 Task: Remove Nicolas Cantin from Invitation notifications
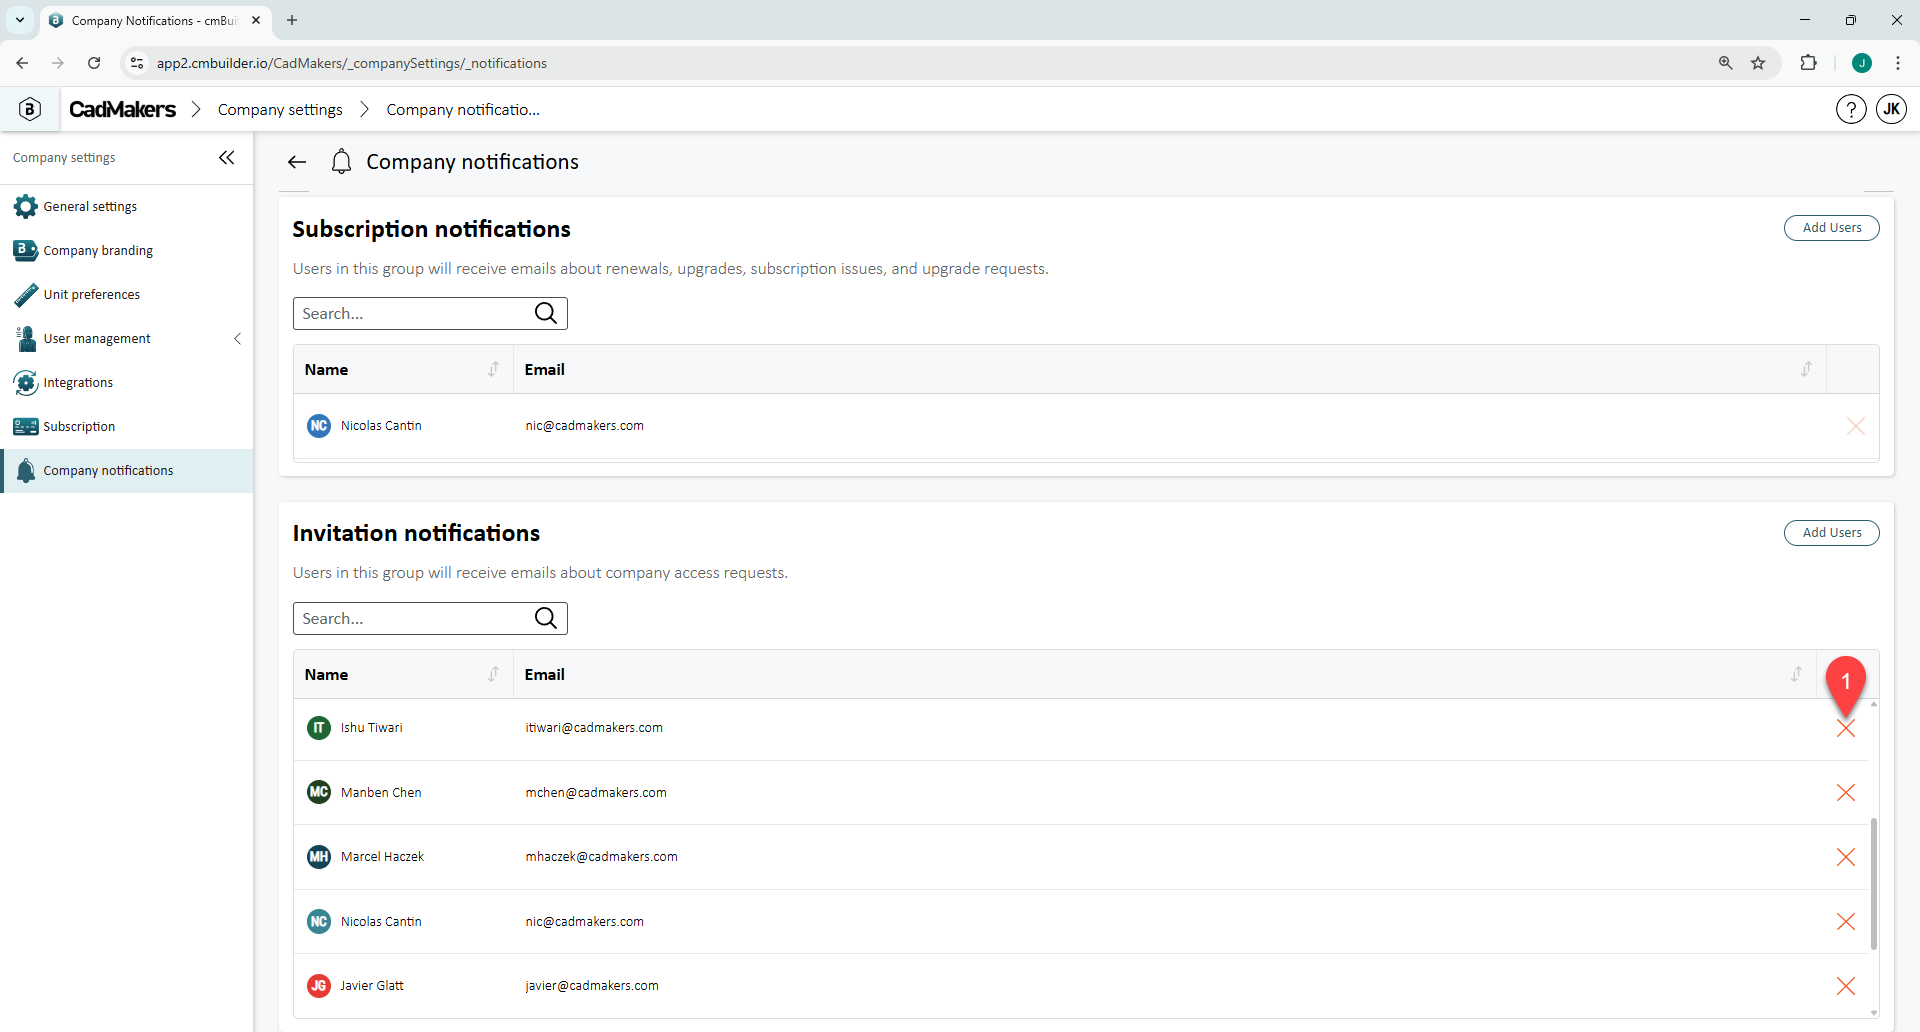[x=1846, y=922]
